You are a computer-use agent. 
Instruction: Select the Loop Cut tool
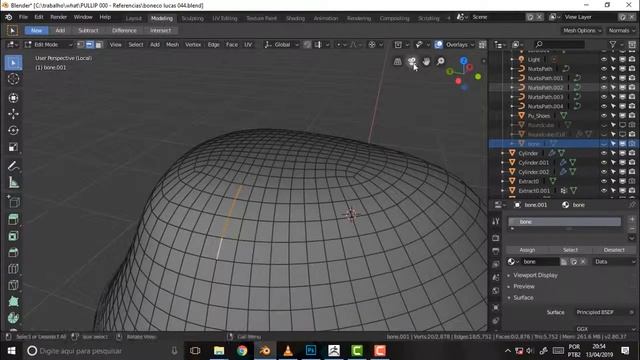click(x=13, y=269)
